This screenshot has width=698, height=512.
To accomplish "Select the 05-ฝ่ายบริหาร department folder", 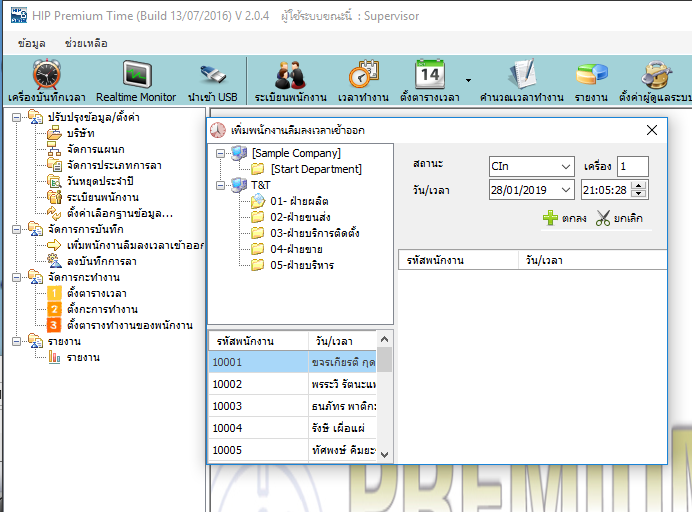I will pyautogui.click(x=302, y=265).
